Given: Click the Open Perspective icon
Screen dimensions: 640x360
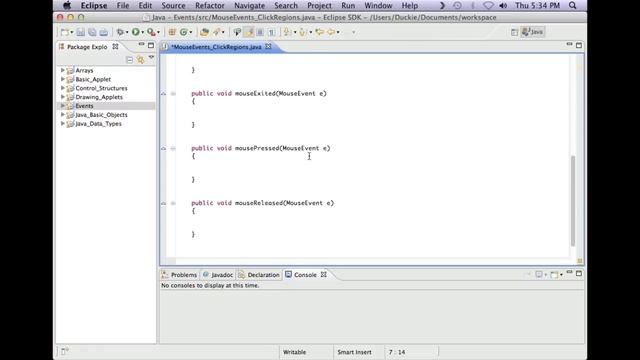Looking at the screenshot, I should (x=514, y=32).
